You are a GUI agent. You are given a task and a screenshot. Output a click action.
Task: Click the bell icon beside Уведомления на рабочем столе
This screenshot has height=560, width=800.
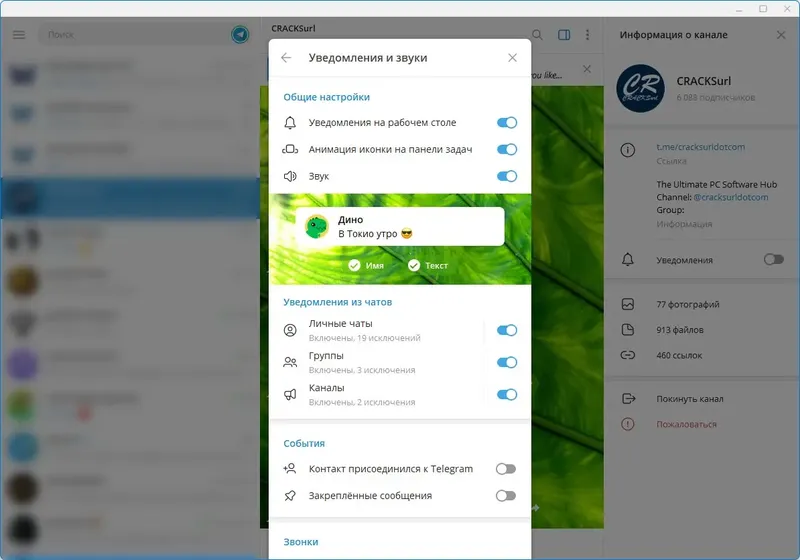tap(290, 122)
